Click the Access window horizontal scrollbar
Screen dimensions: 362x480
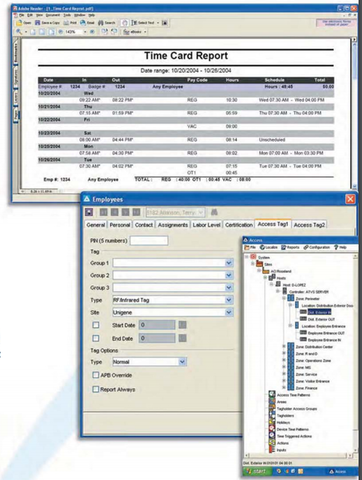[x=299, y=455]
